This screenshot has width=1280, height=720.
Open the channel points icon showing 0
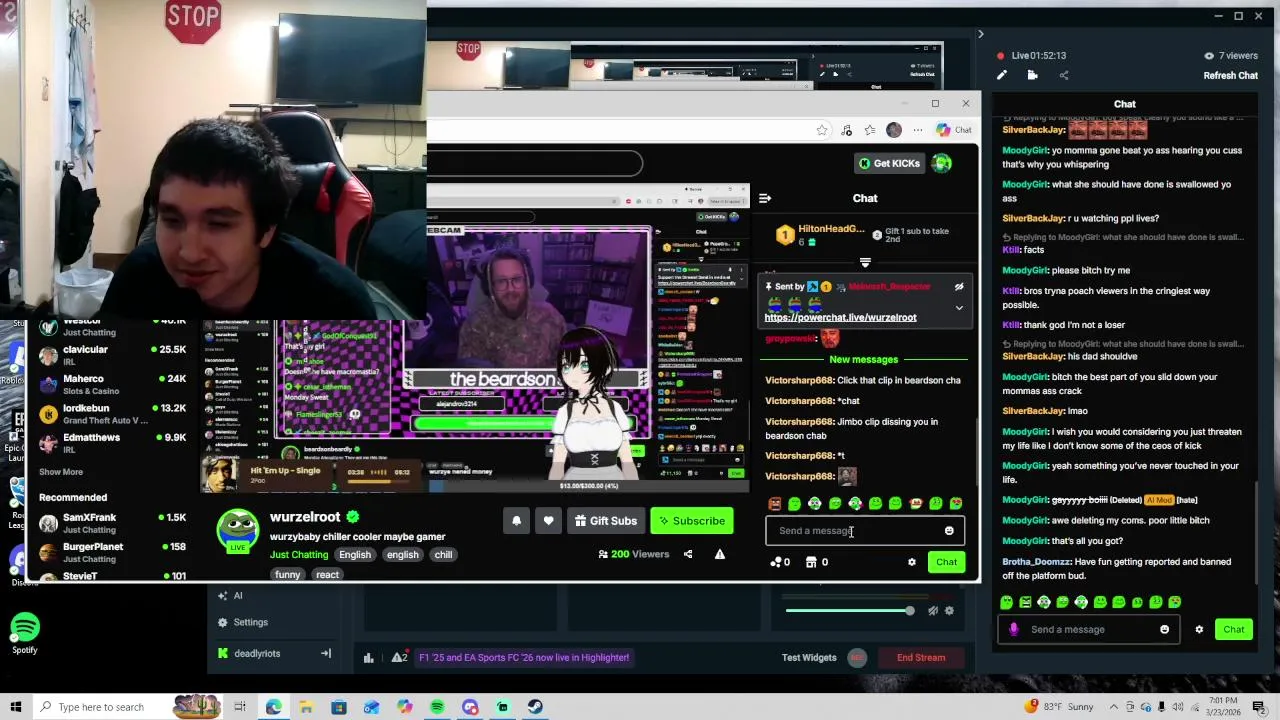coord(780,562)
